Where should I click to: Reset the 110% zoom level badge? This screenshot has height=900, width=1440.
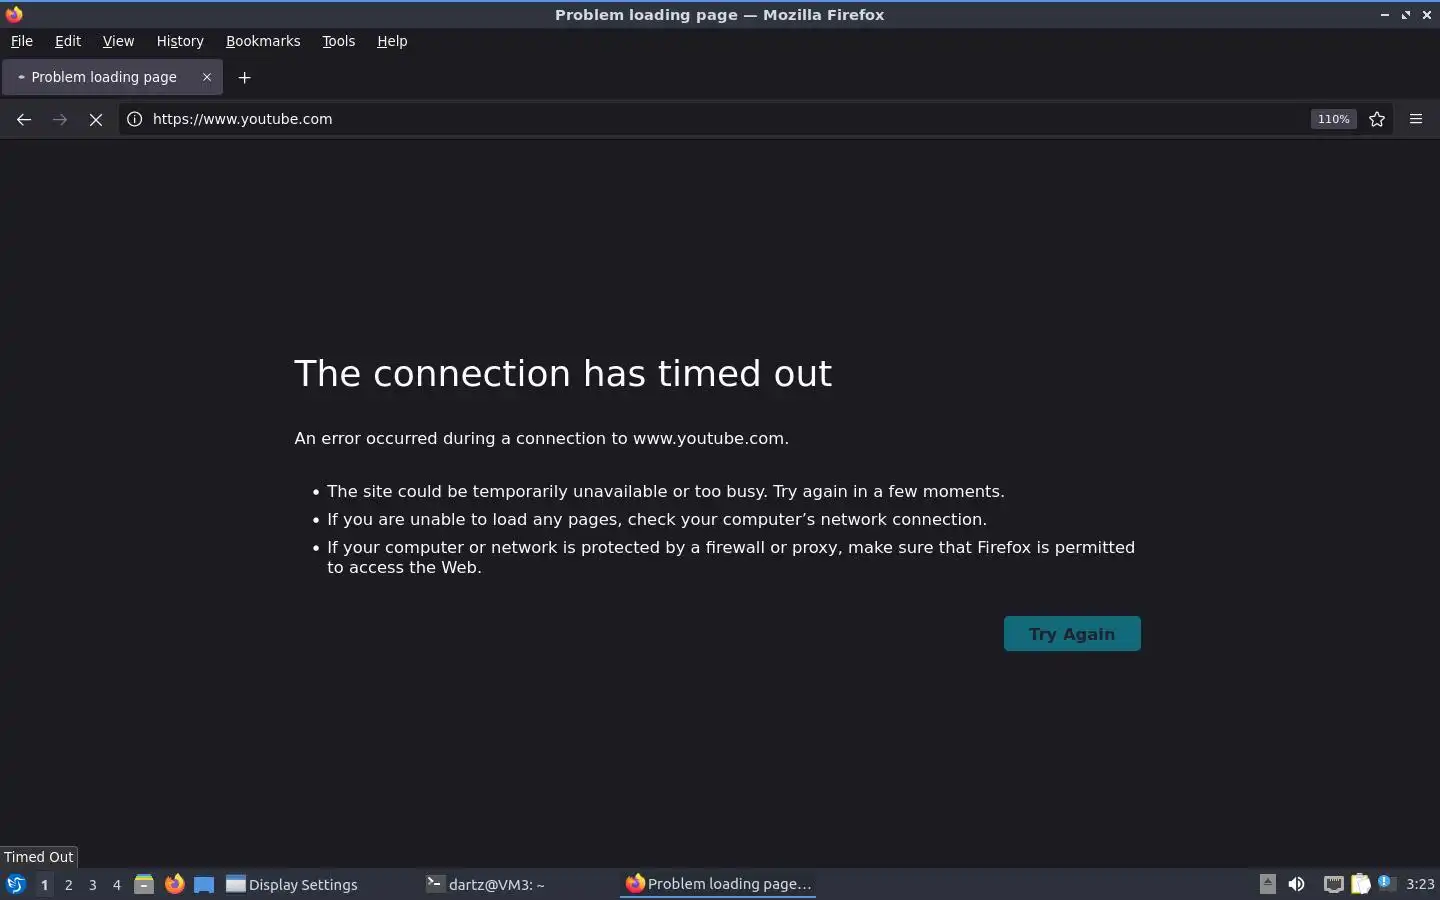1333,119
